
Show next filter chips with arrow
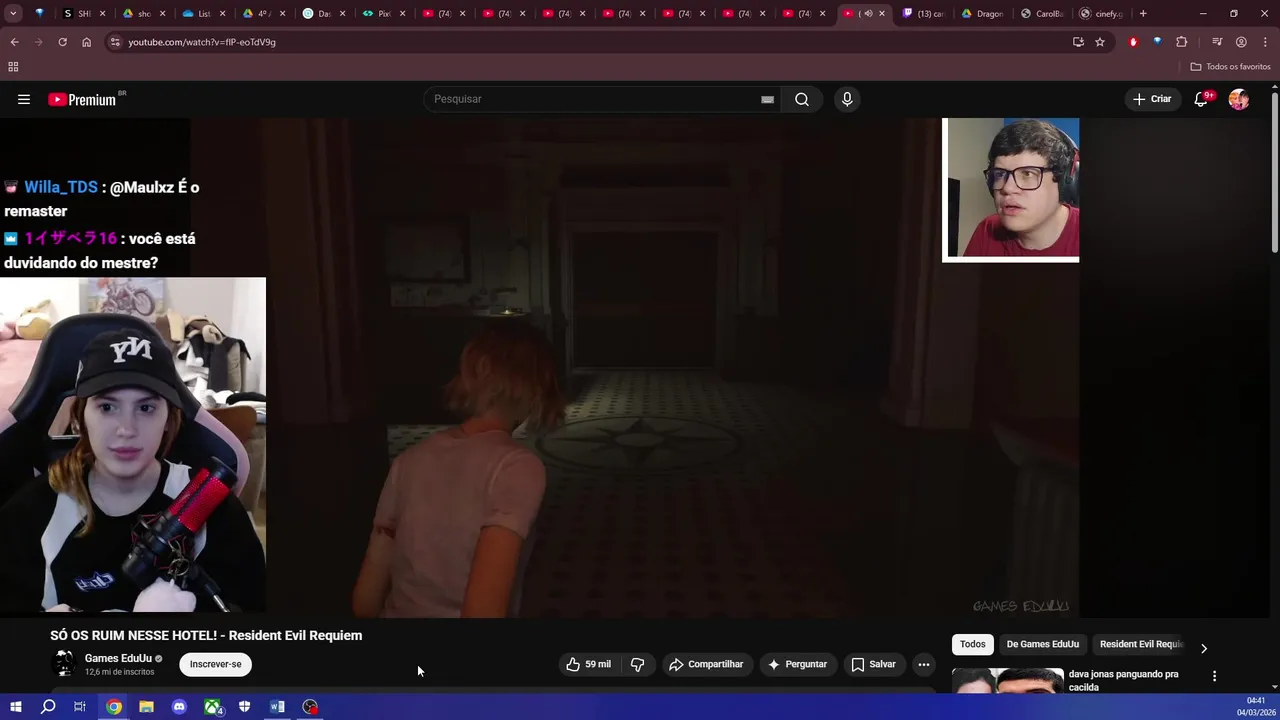(x=1203, y=648)
